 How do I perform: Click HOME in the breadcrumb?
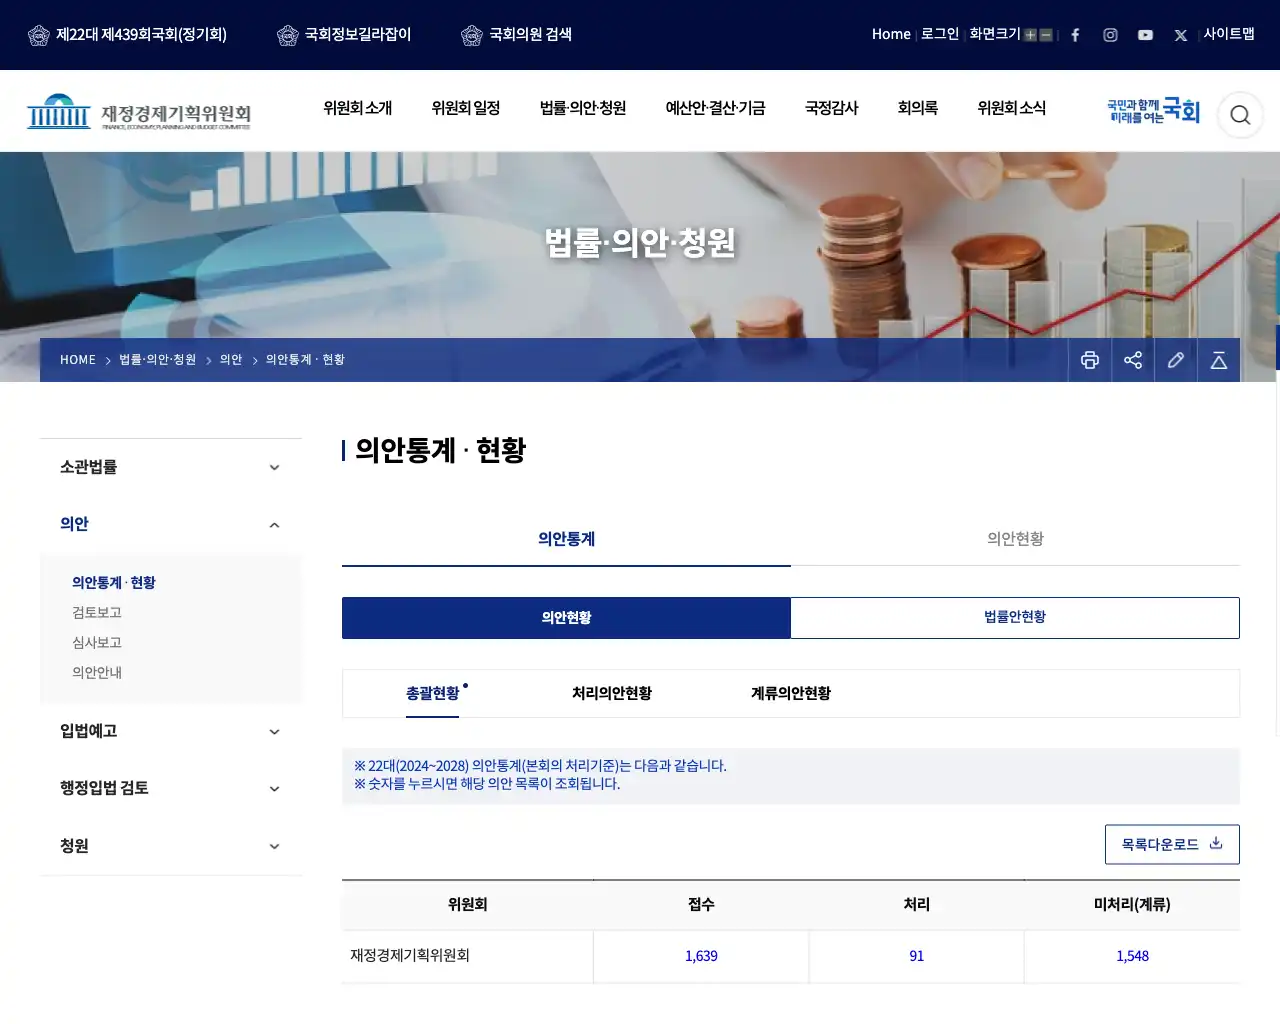(78, 360)
